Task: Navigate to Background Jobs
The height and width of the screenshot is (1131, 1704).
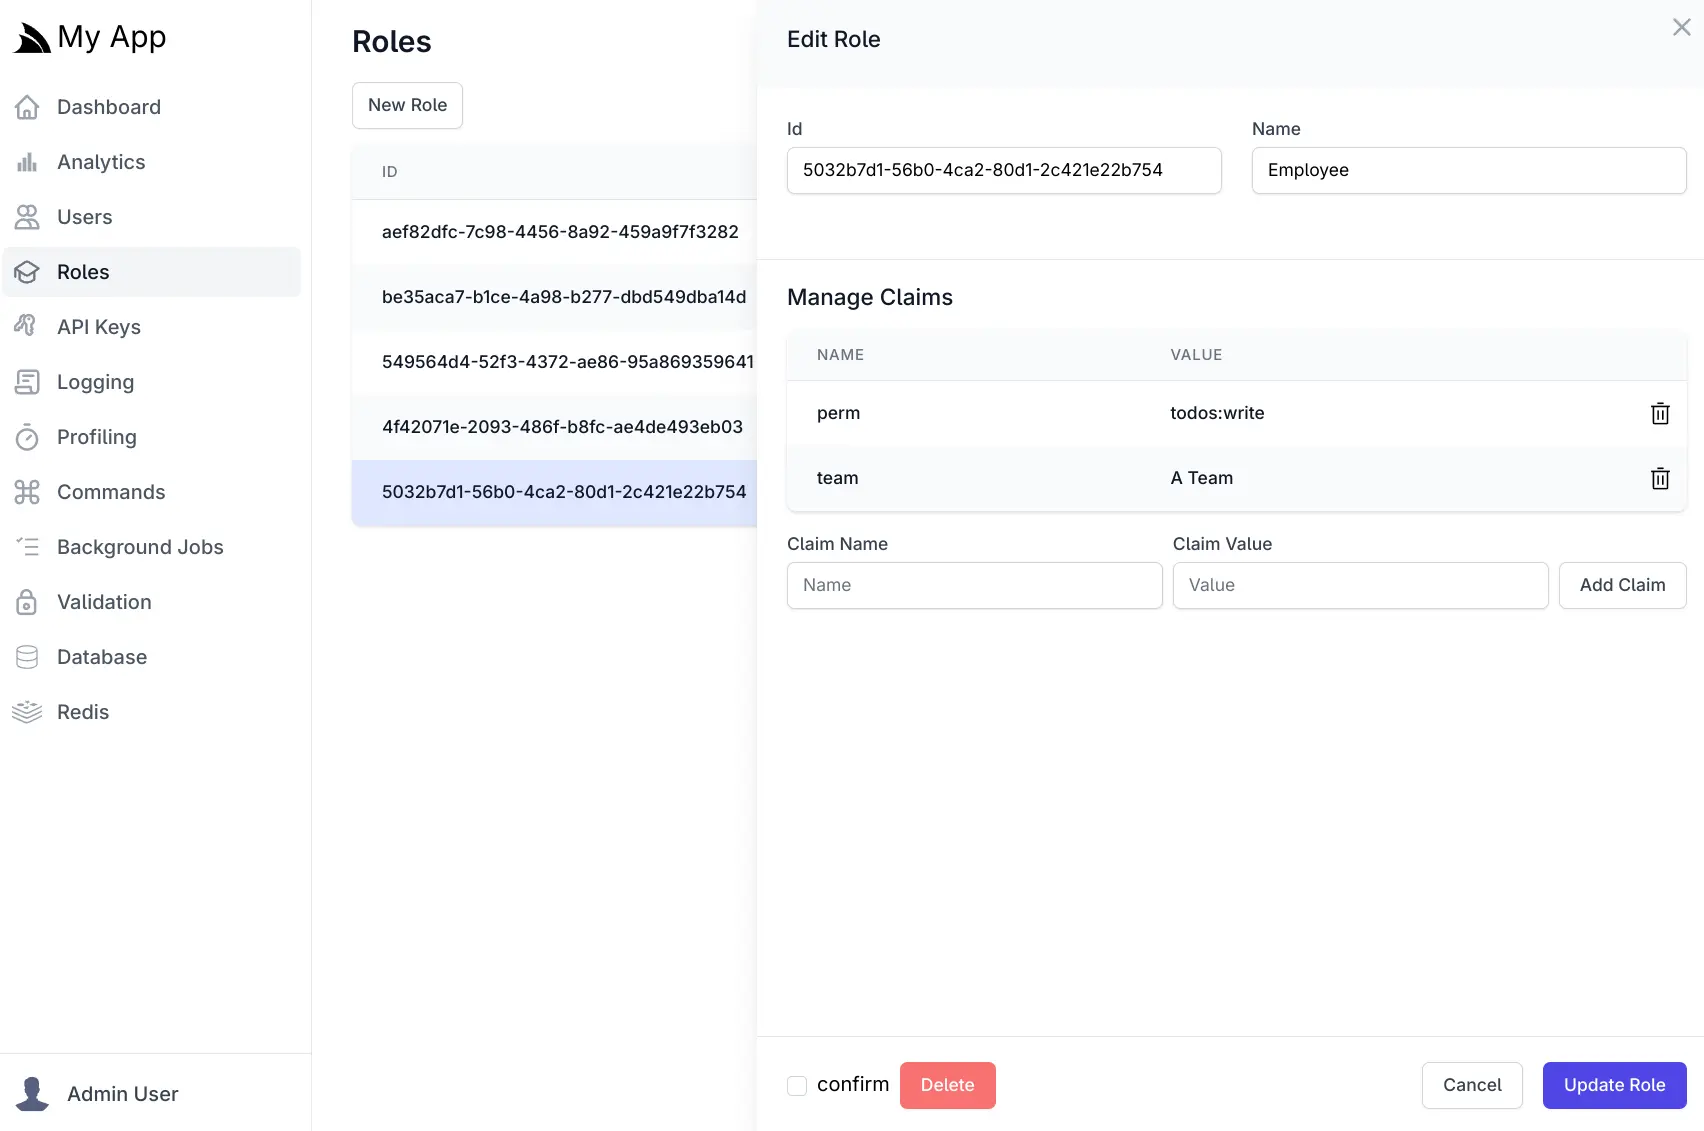Action: (x=139, y=547)
